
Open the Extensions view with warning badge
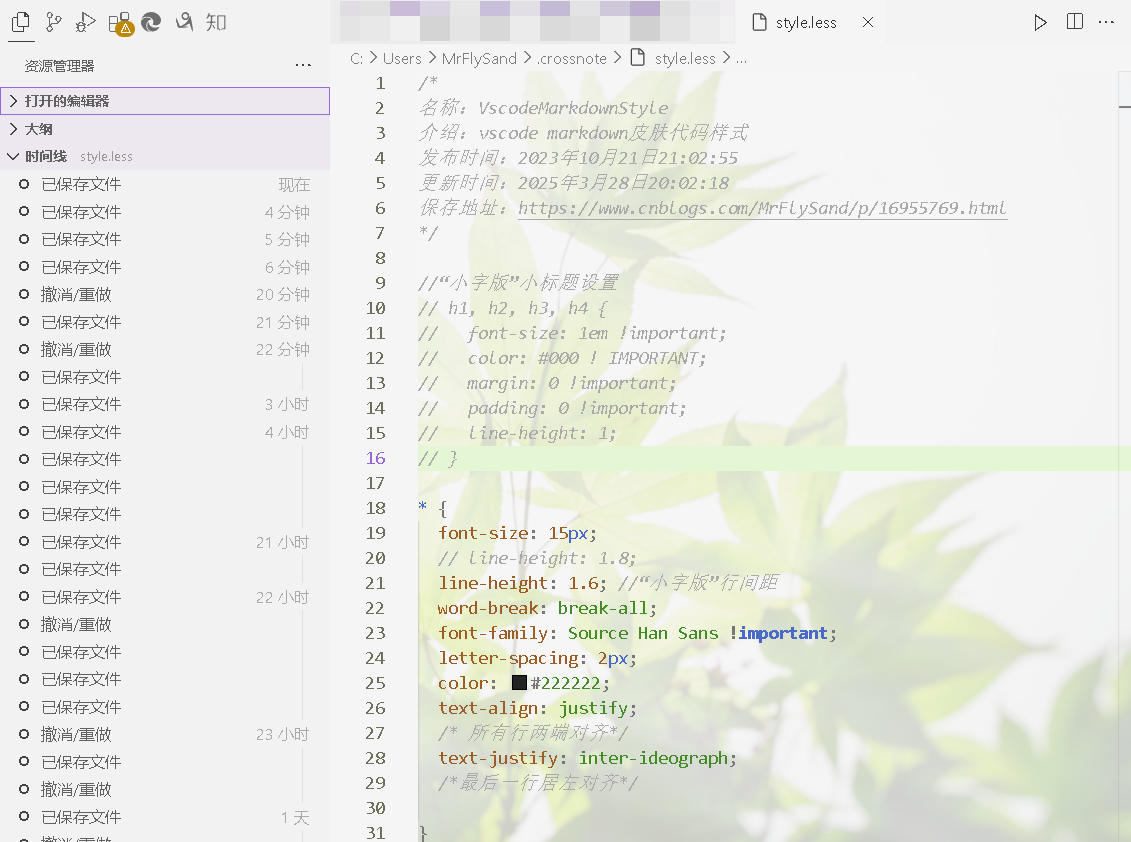tap(120, 23)
